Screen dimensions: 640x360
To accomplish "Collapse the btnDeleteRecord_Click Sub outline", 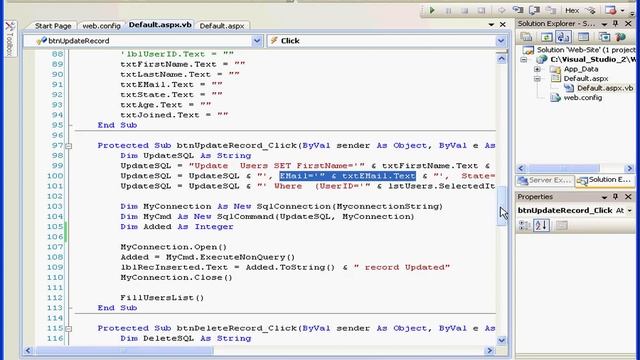I will 69,329.
